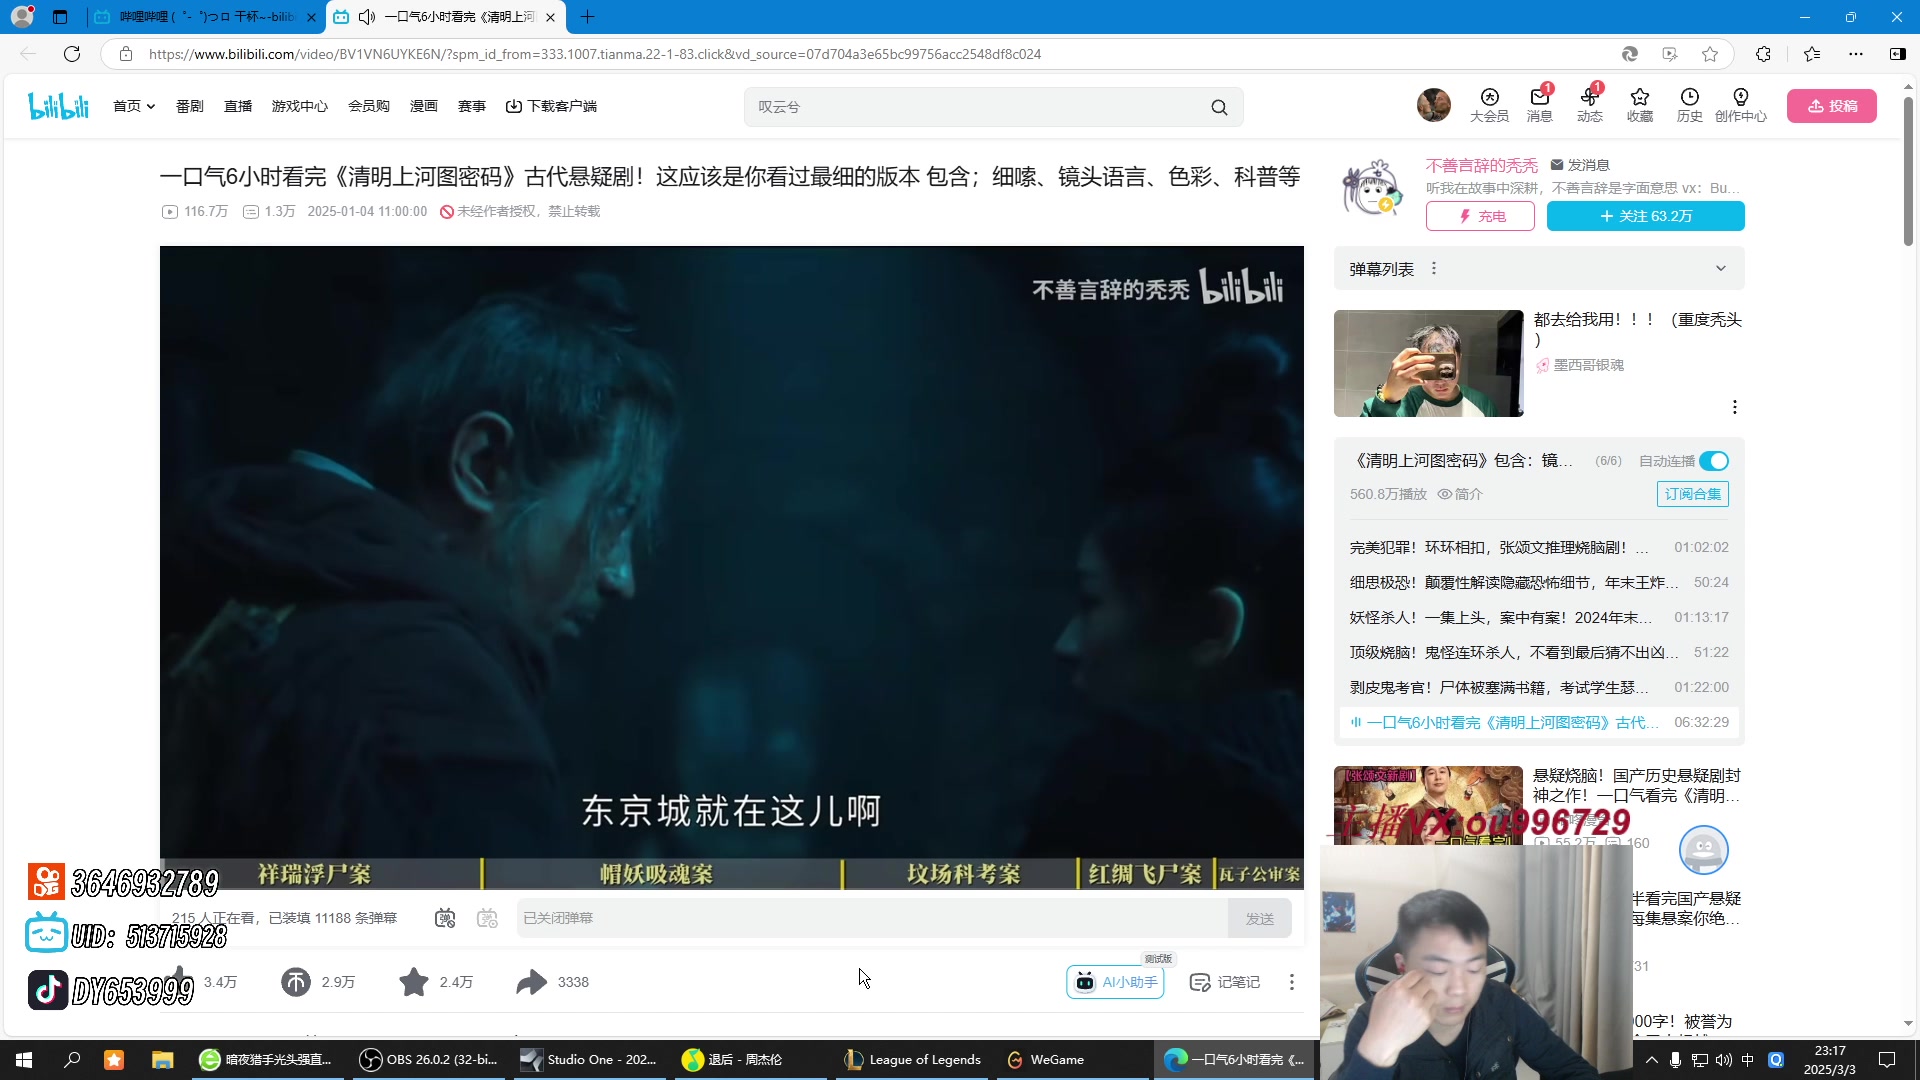The height and width of the screenshot is (1080, 1920).
Task: Play episode 剥皮鬼考官 in list
Action: (x=1539, y=688)
